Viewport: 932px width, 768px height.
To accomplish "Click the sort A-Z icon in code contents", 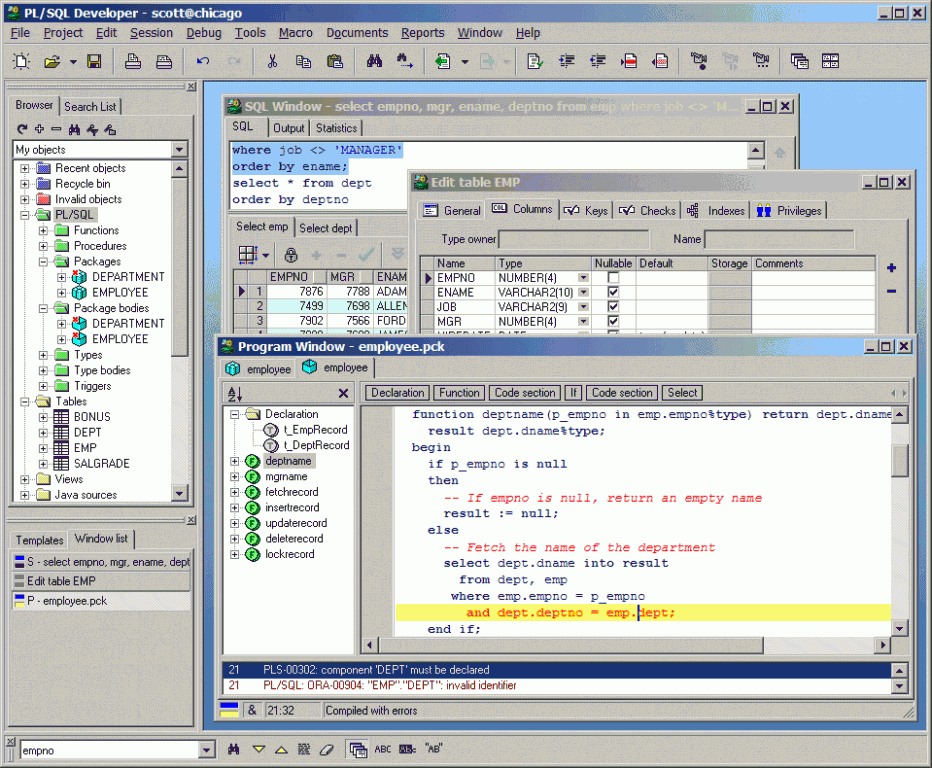I will (x=235, y=394).
